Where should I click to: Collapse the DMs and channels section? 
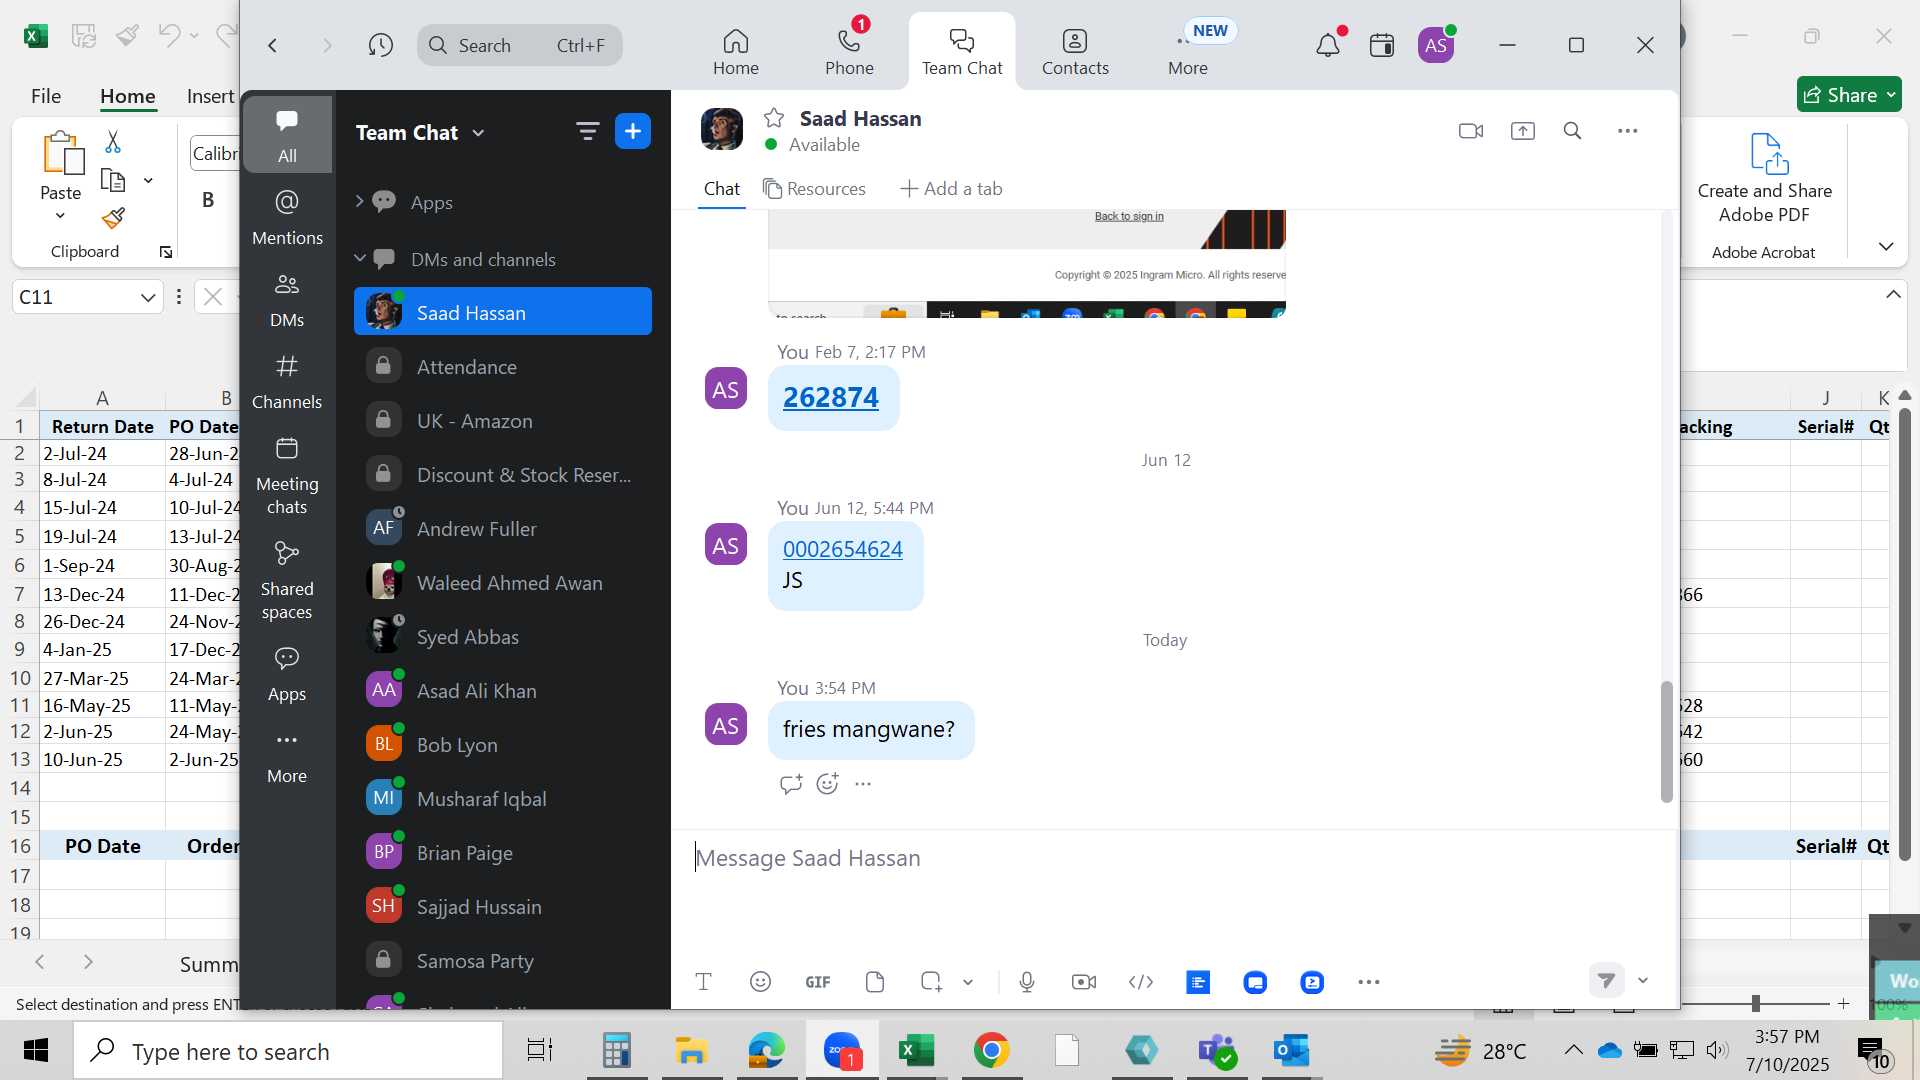click(x=360, y=259)
